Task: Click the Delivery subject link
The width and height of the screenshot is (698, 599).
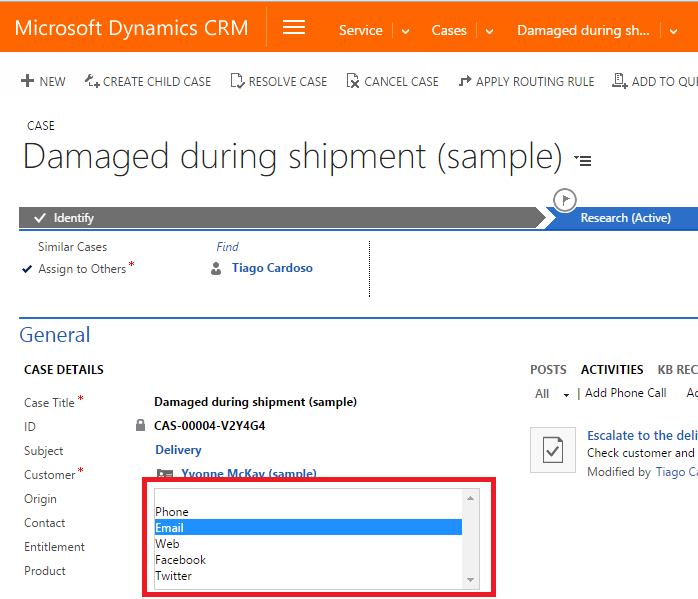Action: (178, 450)
